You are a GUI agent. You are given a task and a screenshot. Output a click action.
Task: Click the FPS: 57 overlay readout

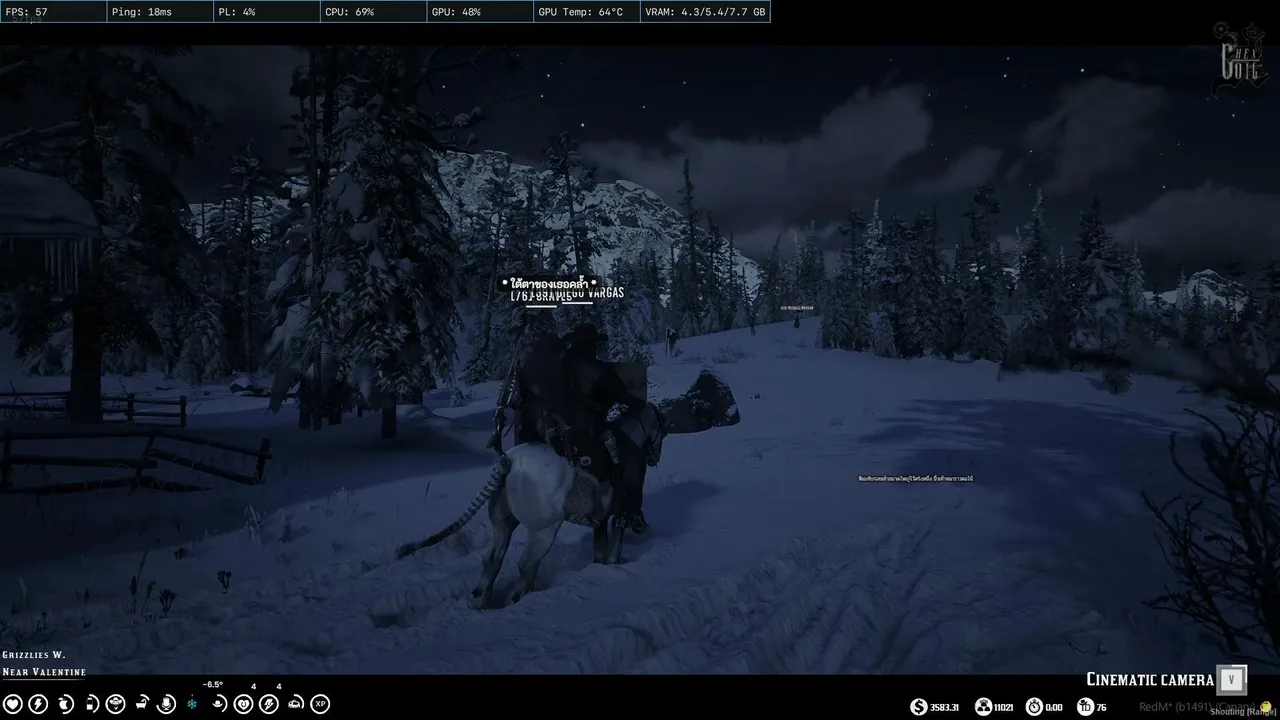click(53, 12)
